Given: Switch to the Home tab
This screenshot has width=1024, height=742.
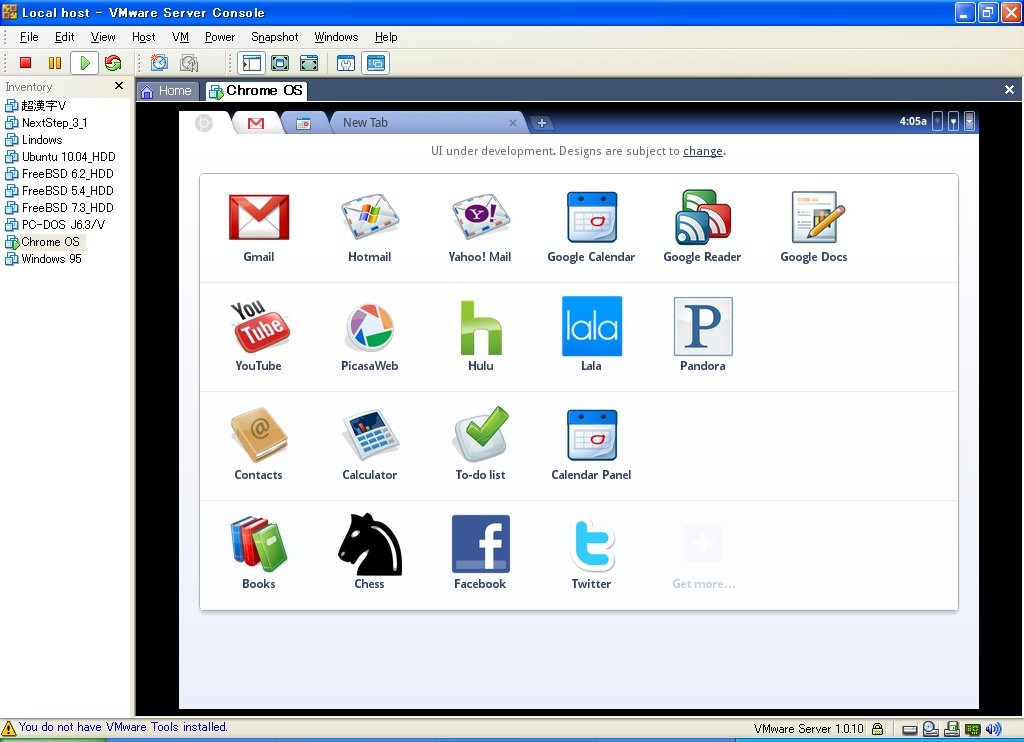Looking at the screenshot, I should (167, 91).
